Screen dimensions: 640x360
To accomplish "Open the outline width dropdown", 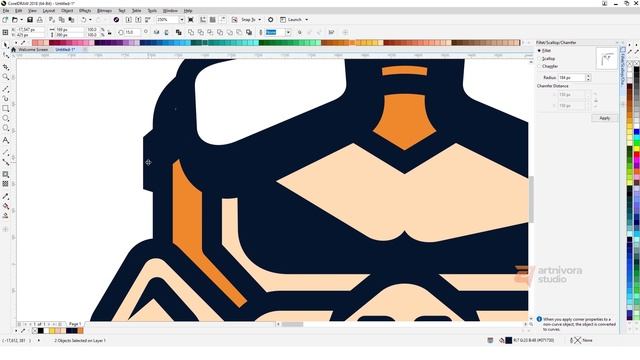I will tap(288, 32).
